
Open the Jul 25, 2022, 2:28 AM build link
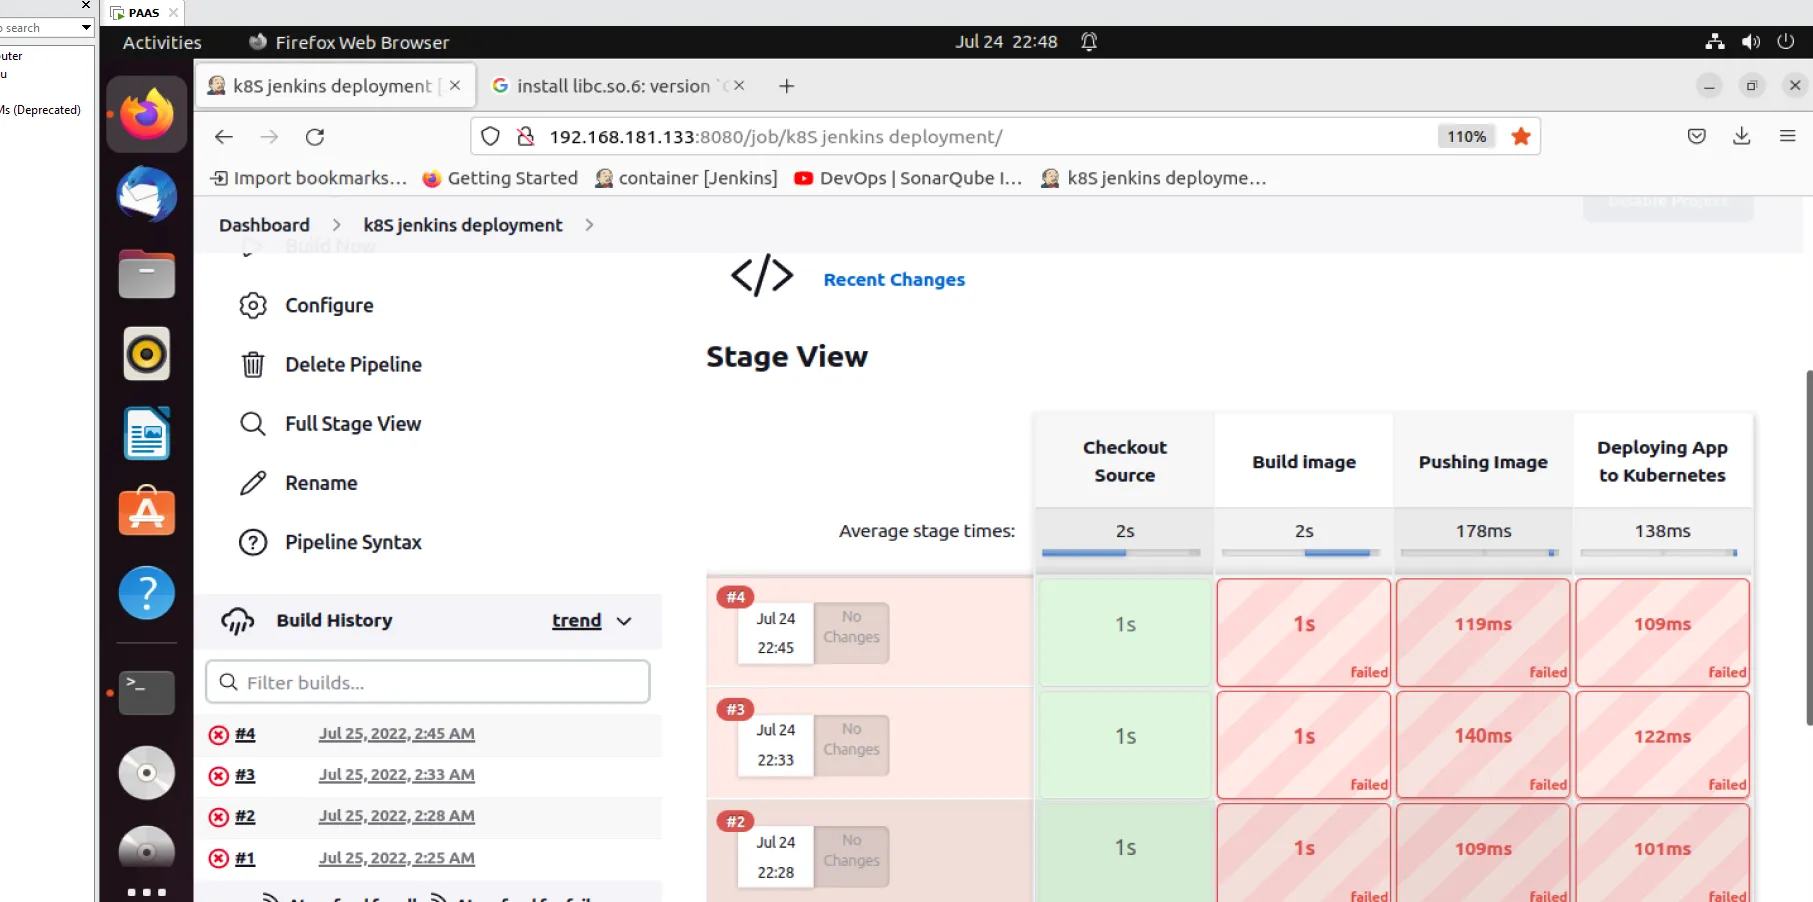click(396, 816)
